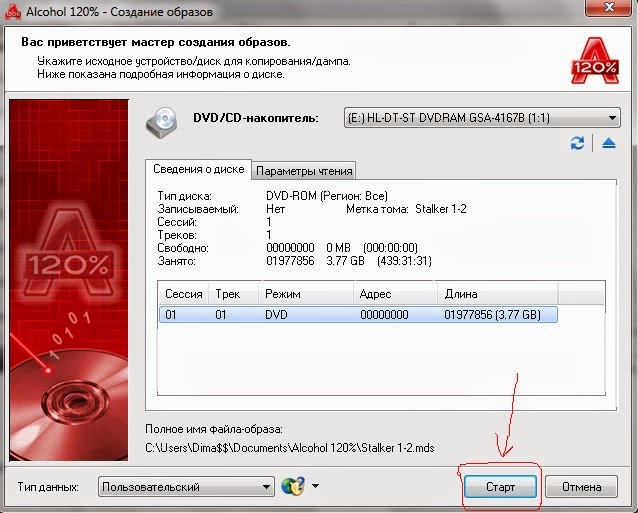Click the Старт button
638x513 pixels.
point(500,487)
